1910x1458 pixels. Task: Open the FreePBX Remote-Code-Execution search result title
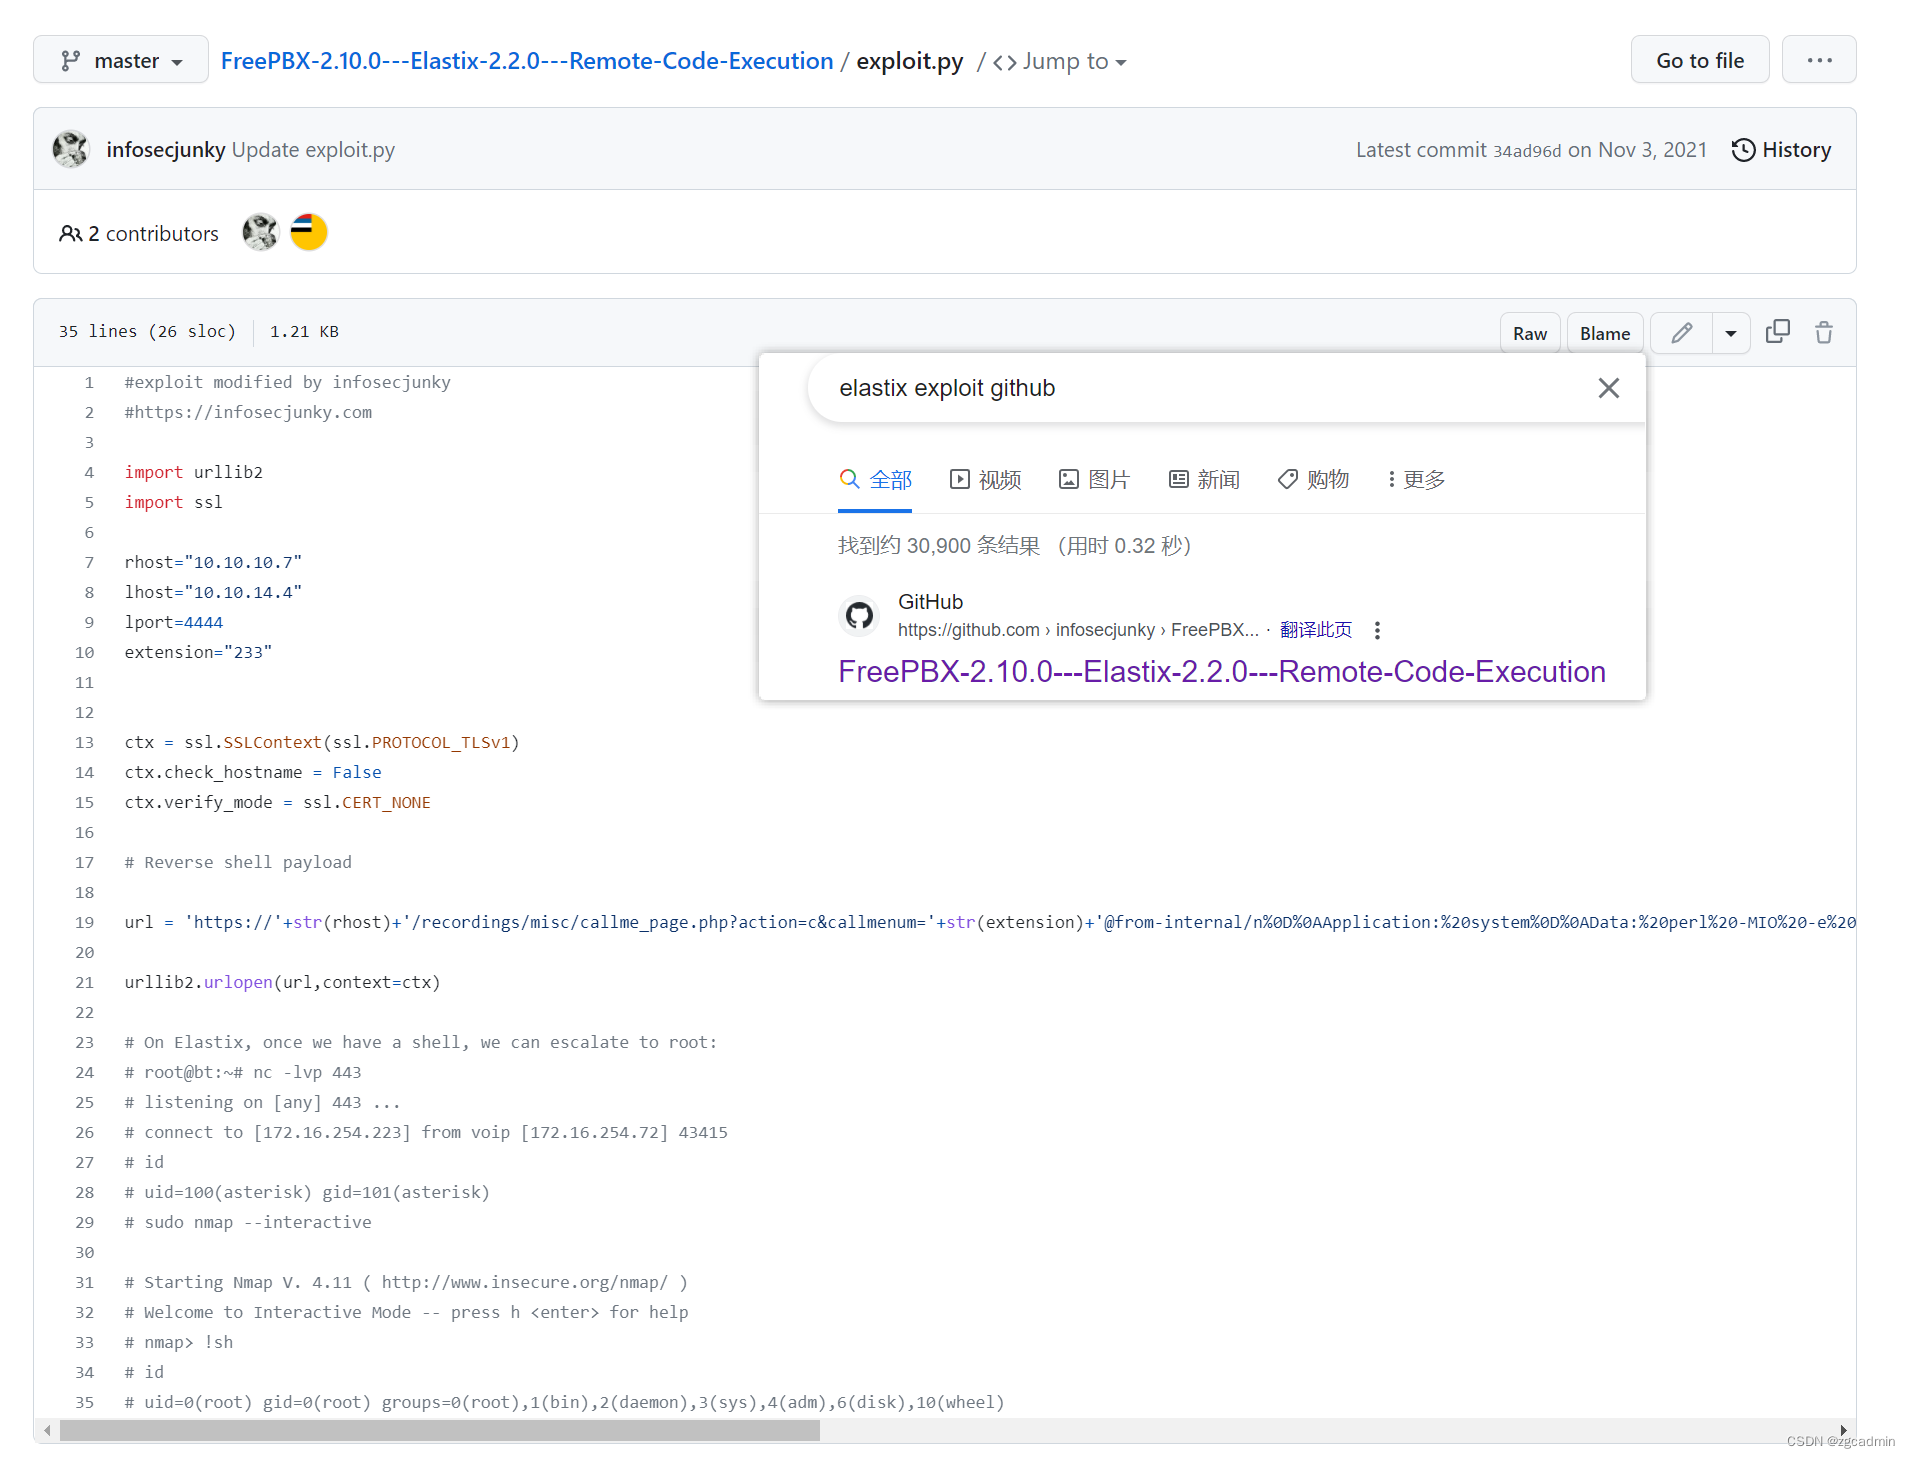(x=1222, y=672)
